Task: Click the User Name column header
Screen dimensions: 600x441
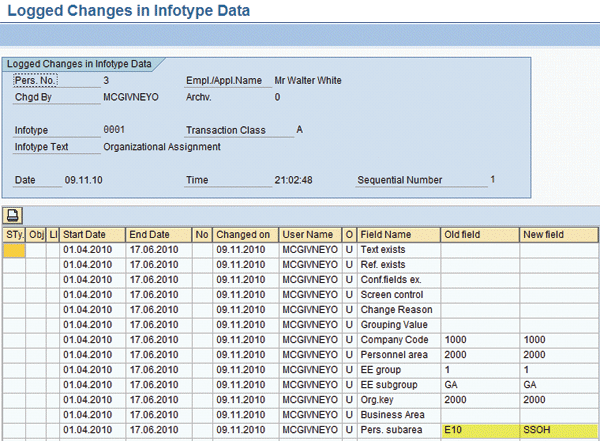Action: click(308, 235)
